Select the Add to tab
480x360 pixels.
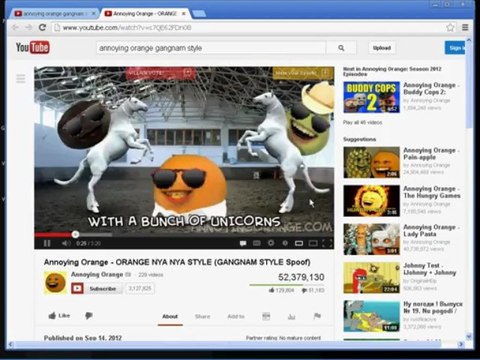click(x=236, y=316)
